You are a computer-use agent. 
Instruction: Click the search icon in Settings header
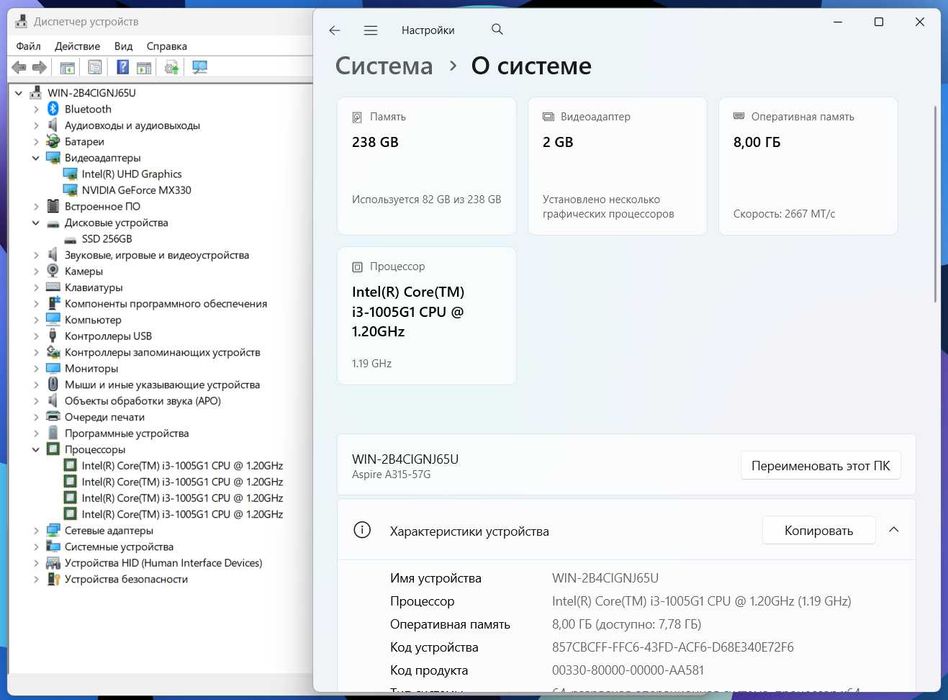[497, 30]
